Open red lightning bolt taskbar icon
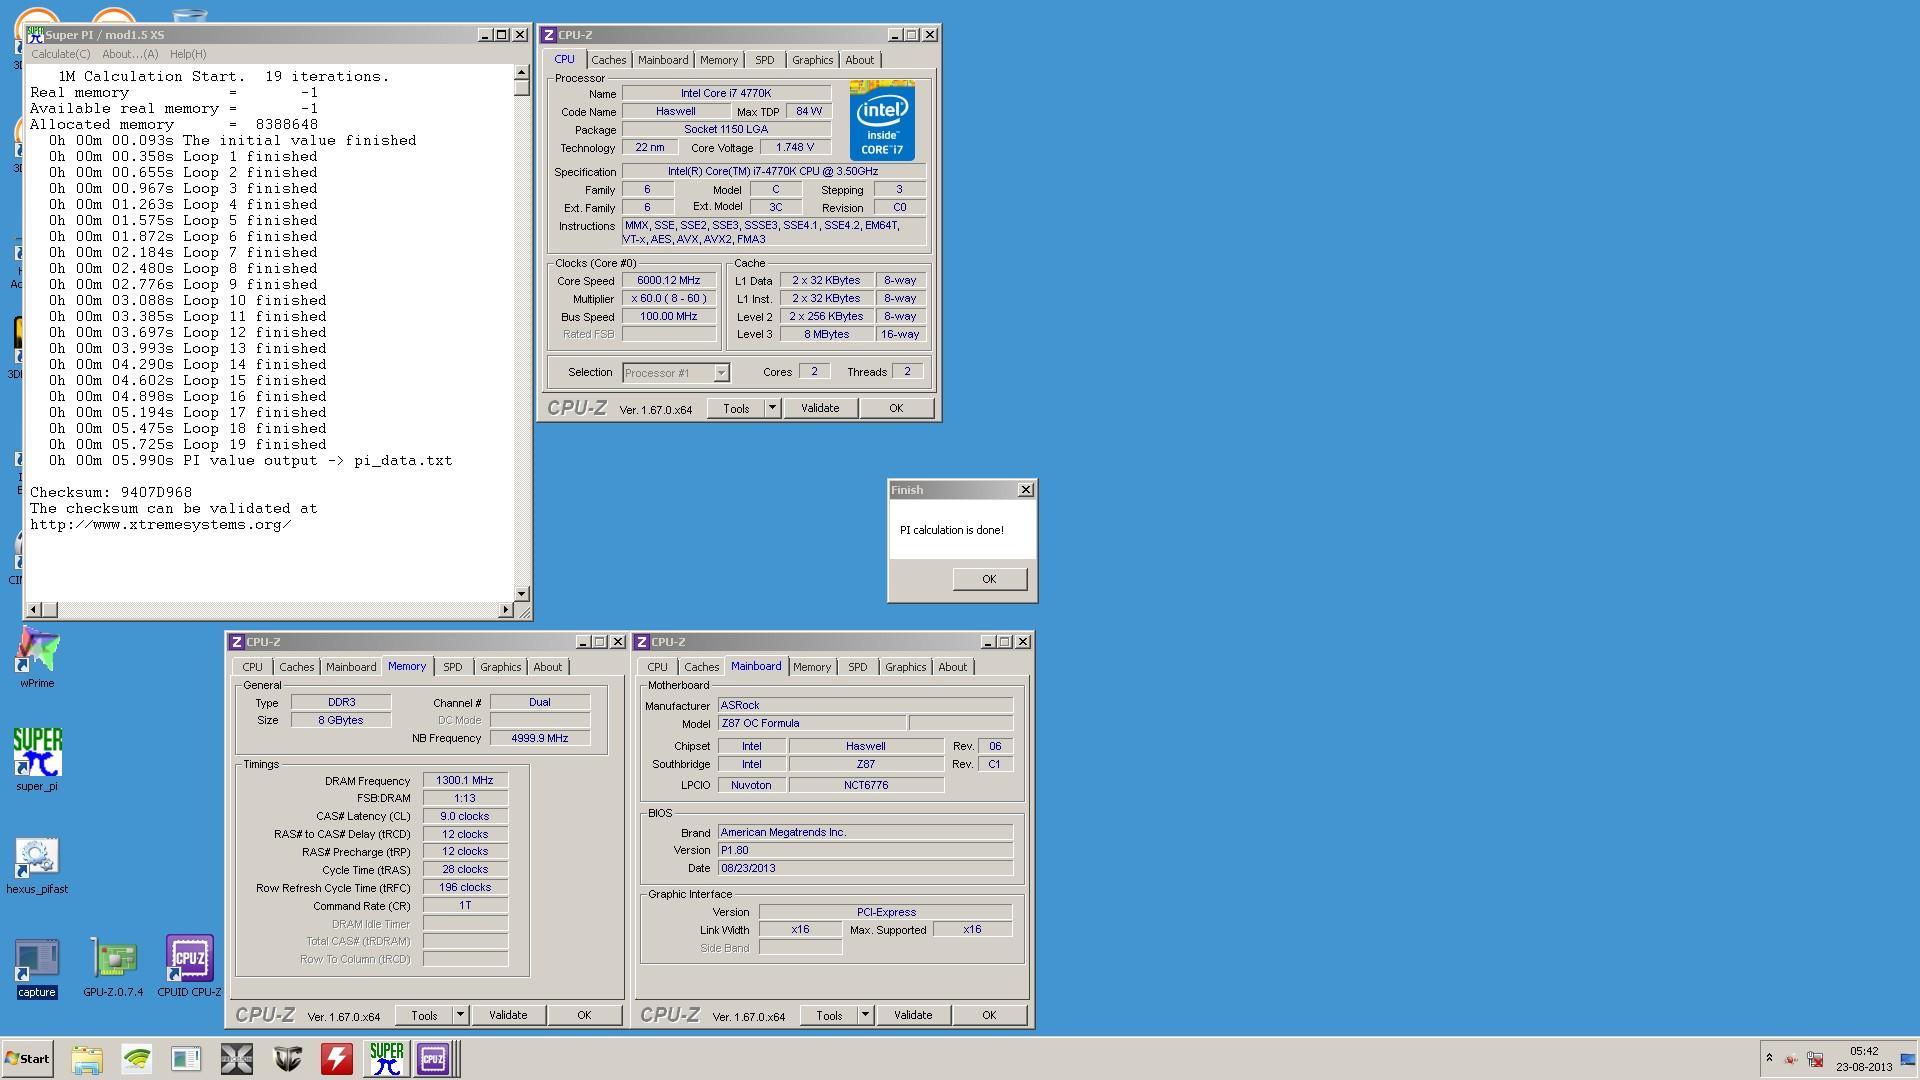This screenshot has width=1920, height=1080. pos(337,1059)
